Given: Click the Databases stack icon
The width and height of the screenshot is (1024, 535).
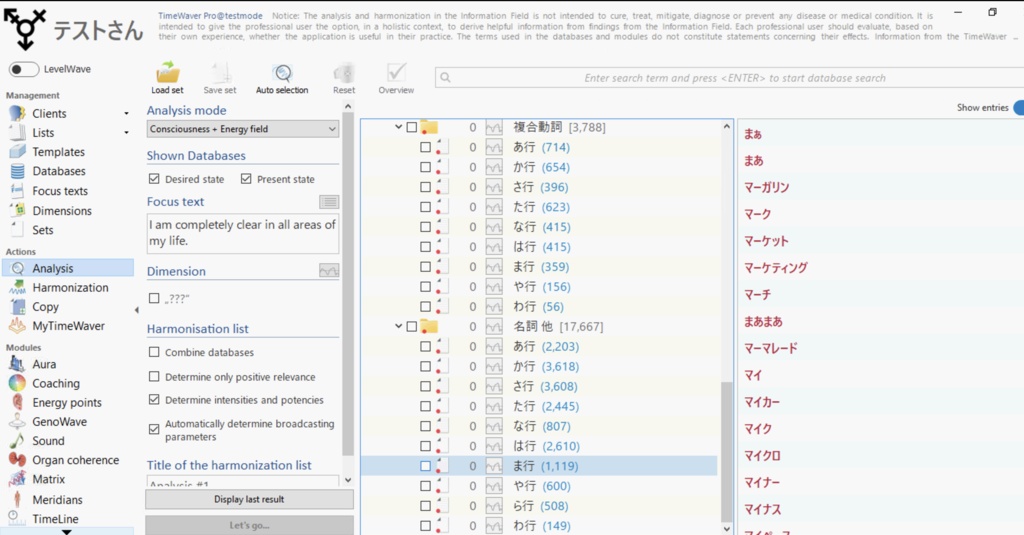Looking at the screenshot, I should pyautogui.click(x=18, y=171).
